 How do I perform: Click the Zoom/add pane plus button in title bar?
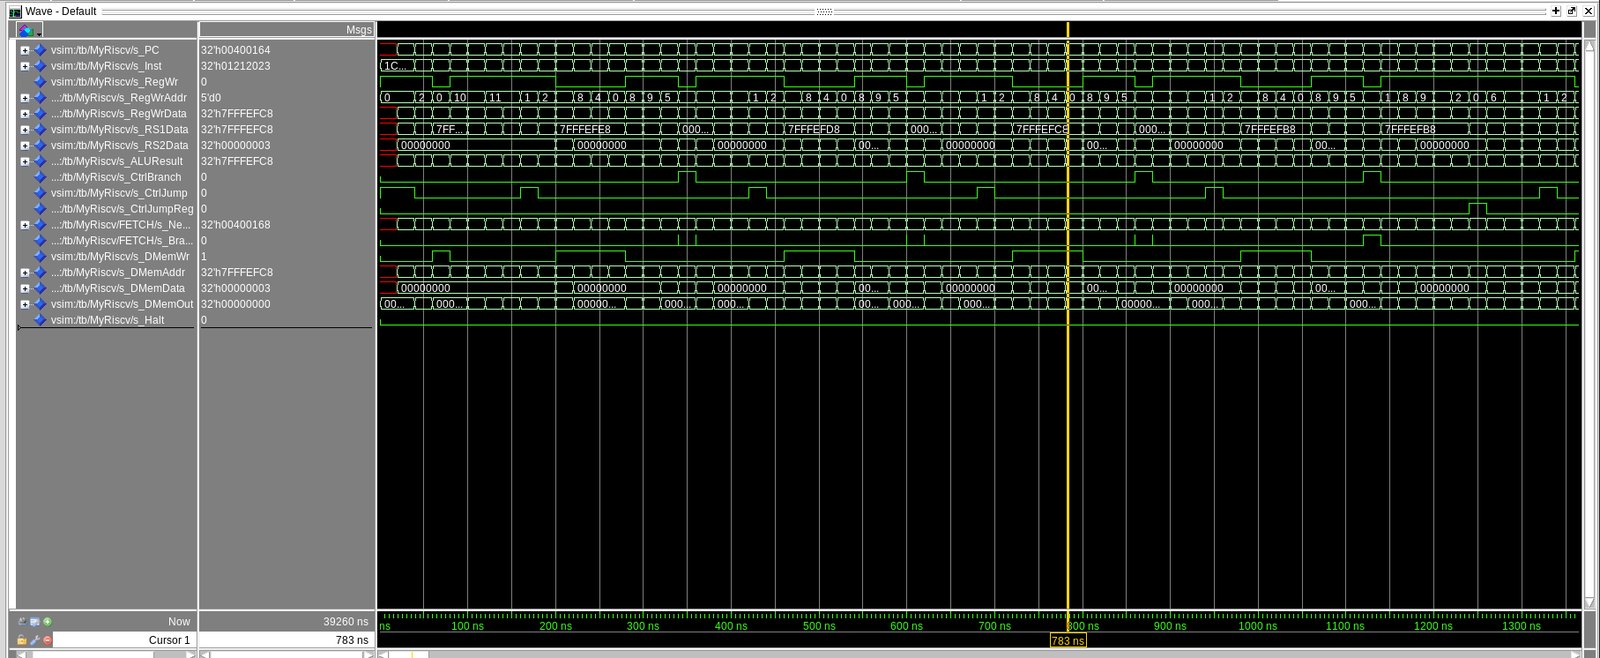[x=1556, y=11]
